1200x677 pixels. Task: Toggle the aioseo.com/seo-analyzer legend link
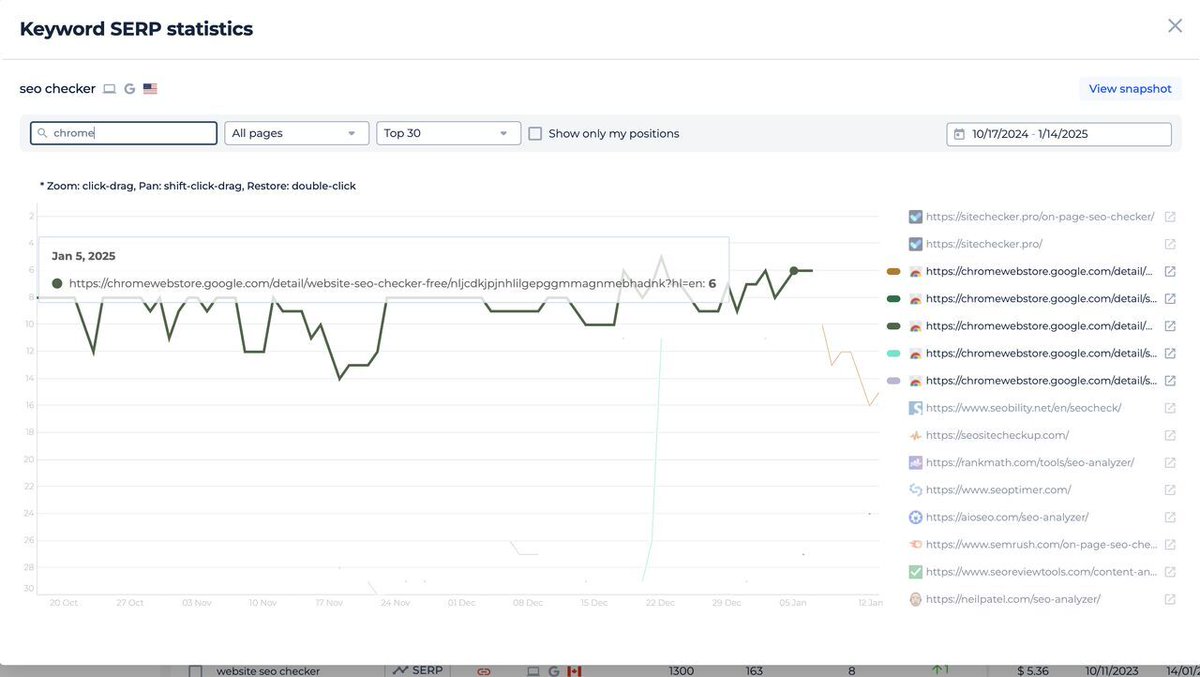pos(1007,517)
